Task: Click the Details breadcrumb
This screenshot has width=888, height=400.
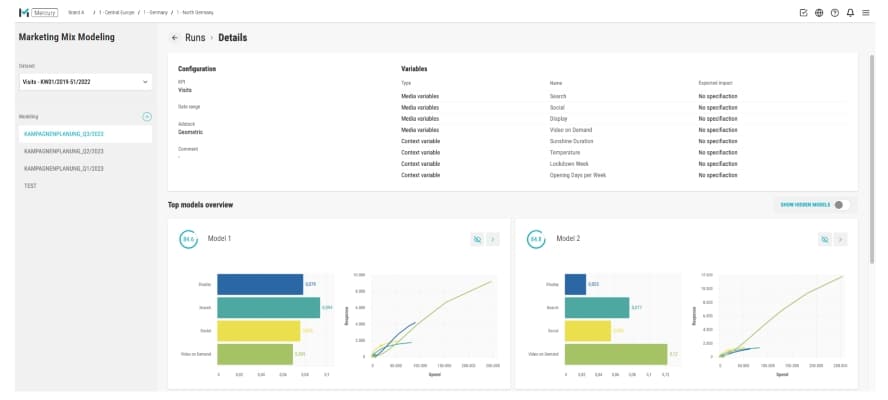Action: click(x=233, y=38)
